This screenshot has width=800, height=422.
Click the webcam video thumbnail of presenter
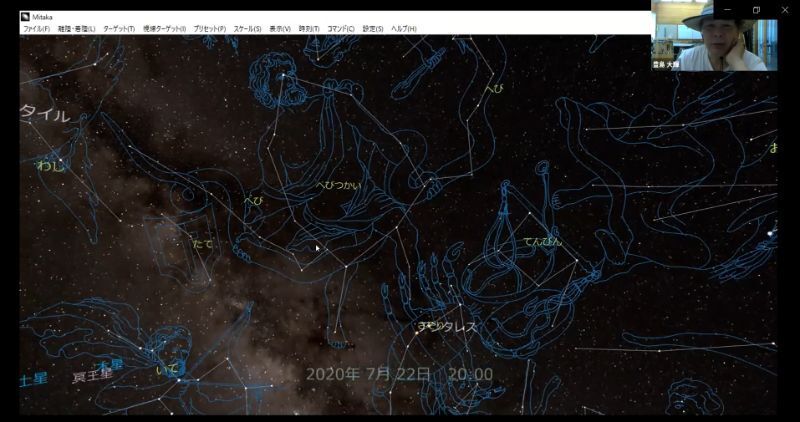click(x=713, y=36)
